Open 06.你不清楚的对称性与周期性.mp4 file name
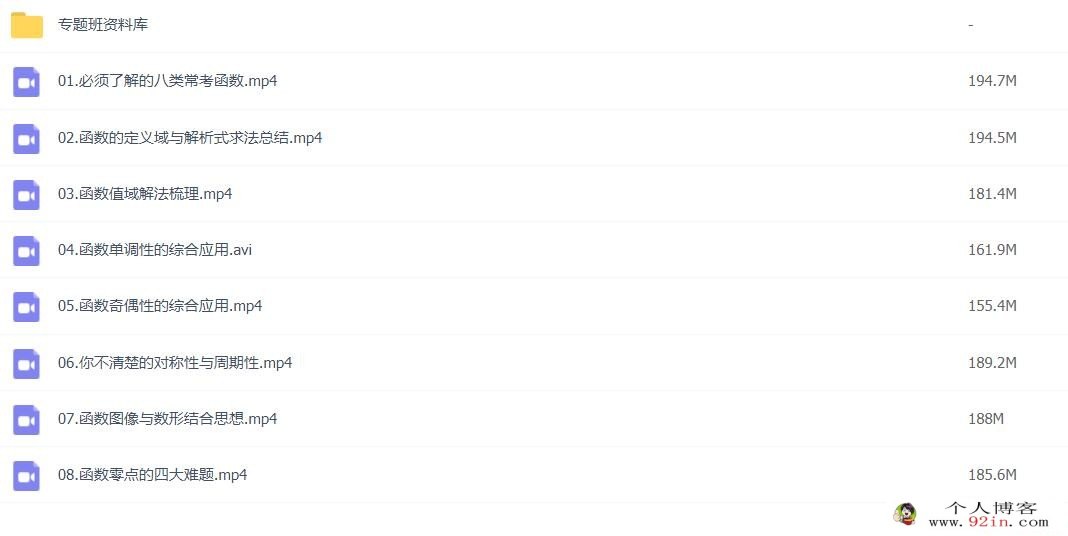Image resolution: width=1068 pixels, height=536 pixels. [x=175, y=363]
